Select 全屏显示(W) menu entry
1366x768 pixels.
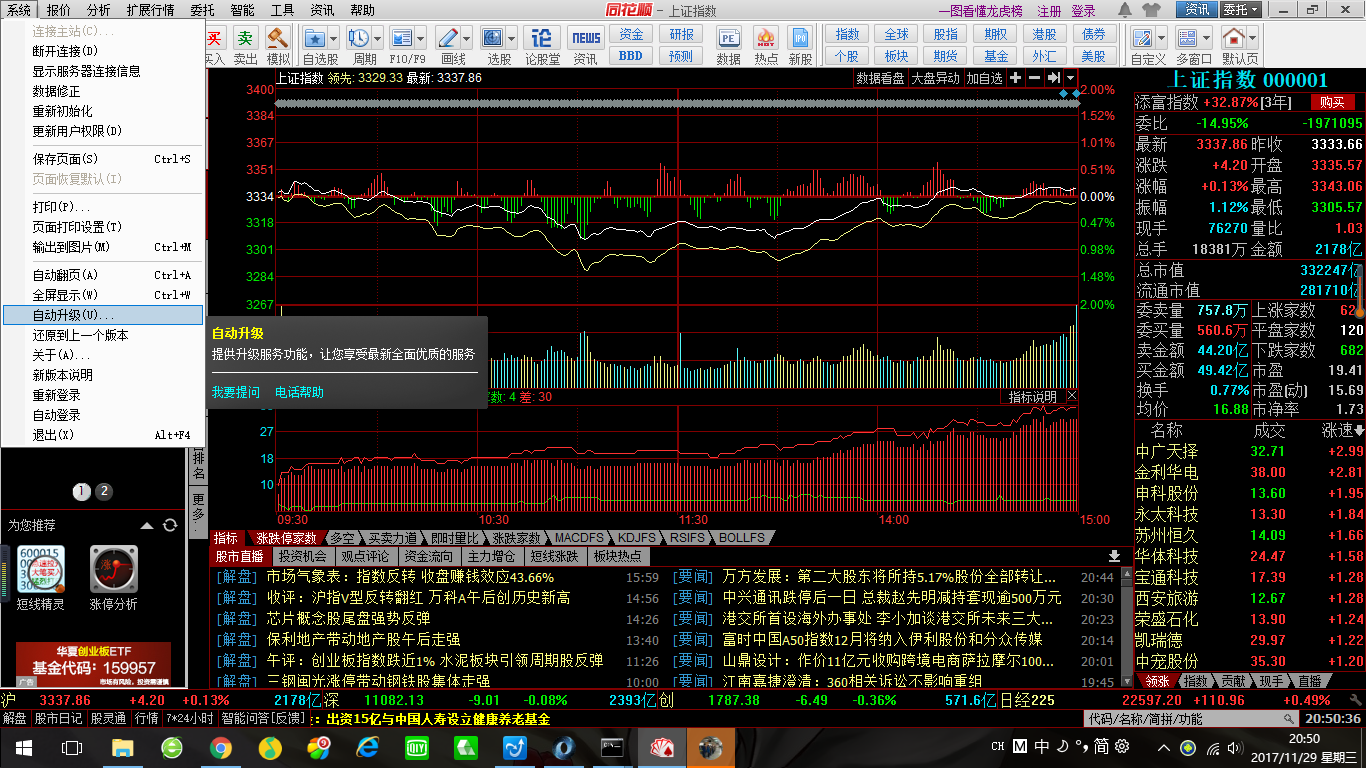[102, 295]
